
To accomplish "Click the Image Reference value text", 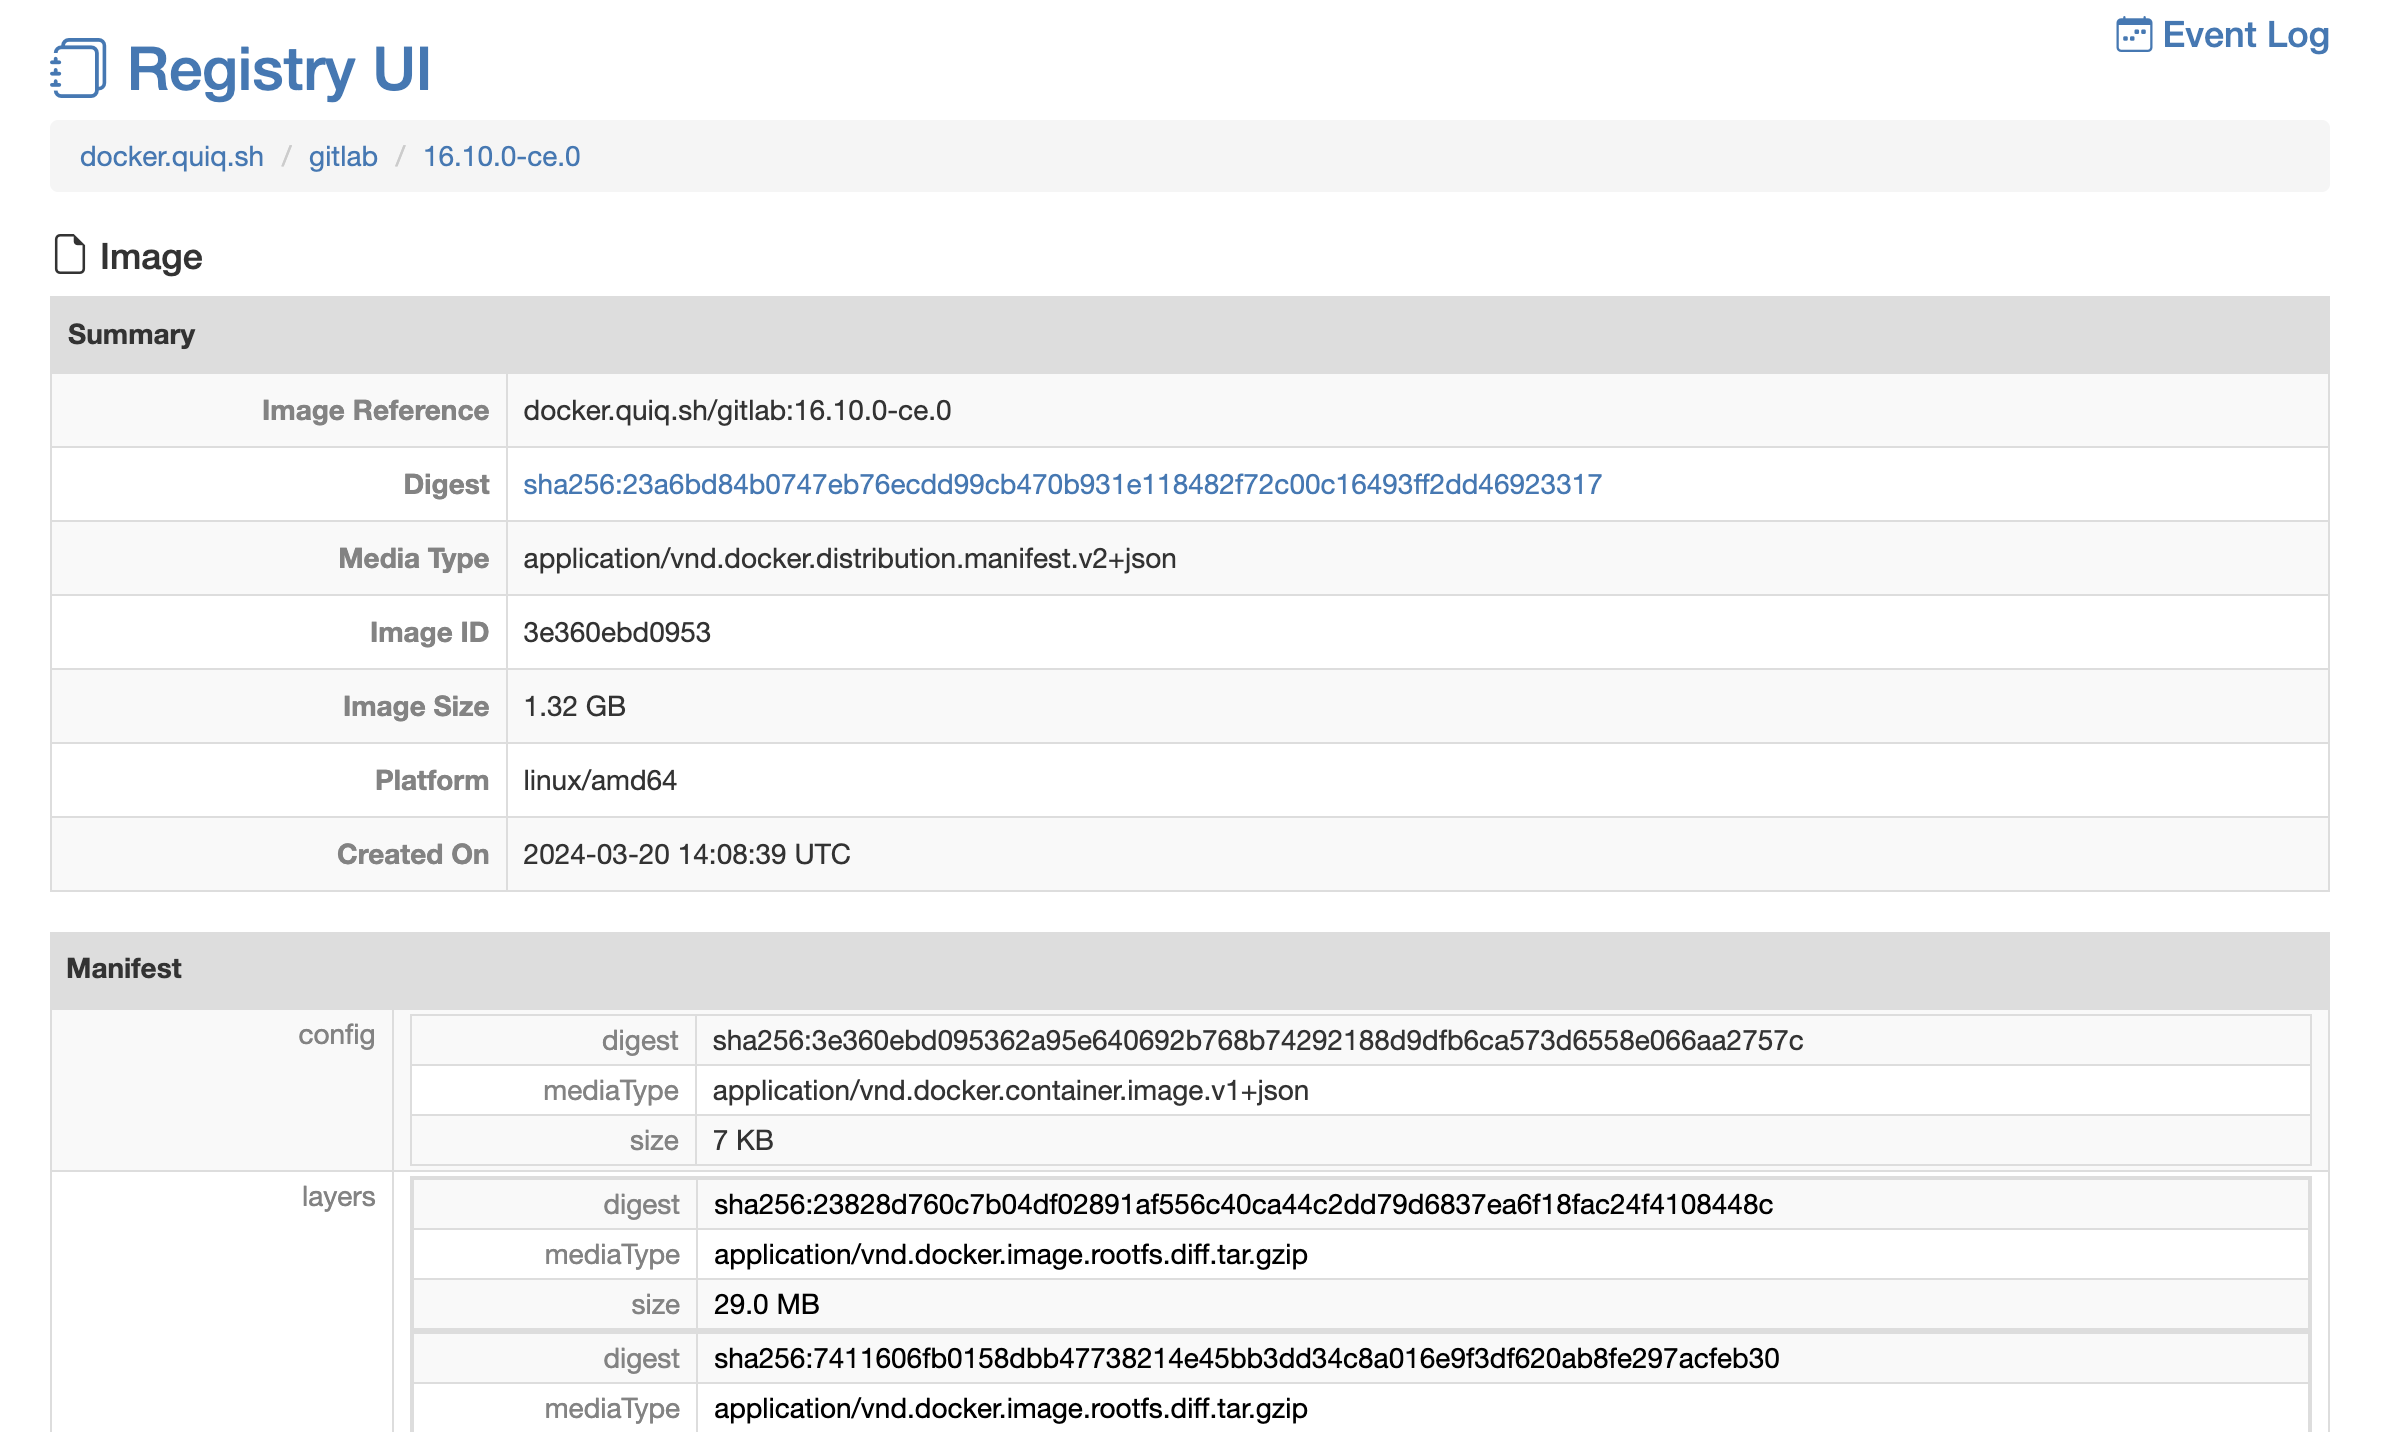I will pyautogui.click(x=737, y=410).
